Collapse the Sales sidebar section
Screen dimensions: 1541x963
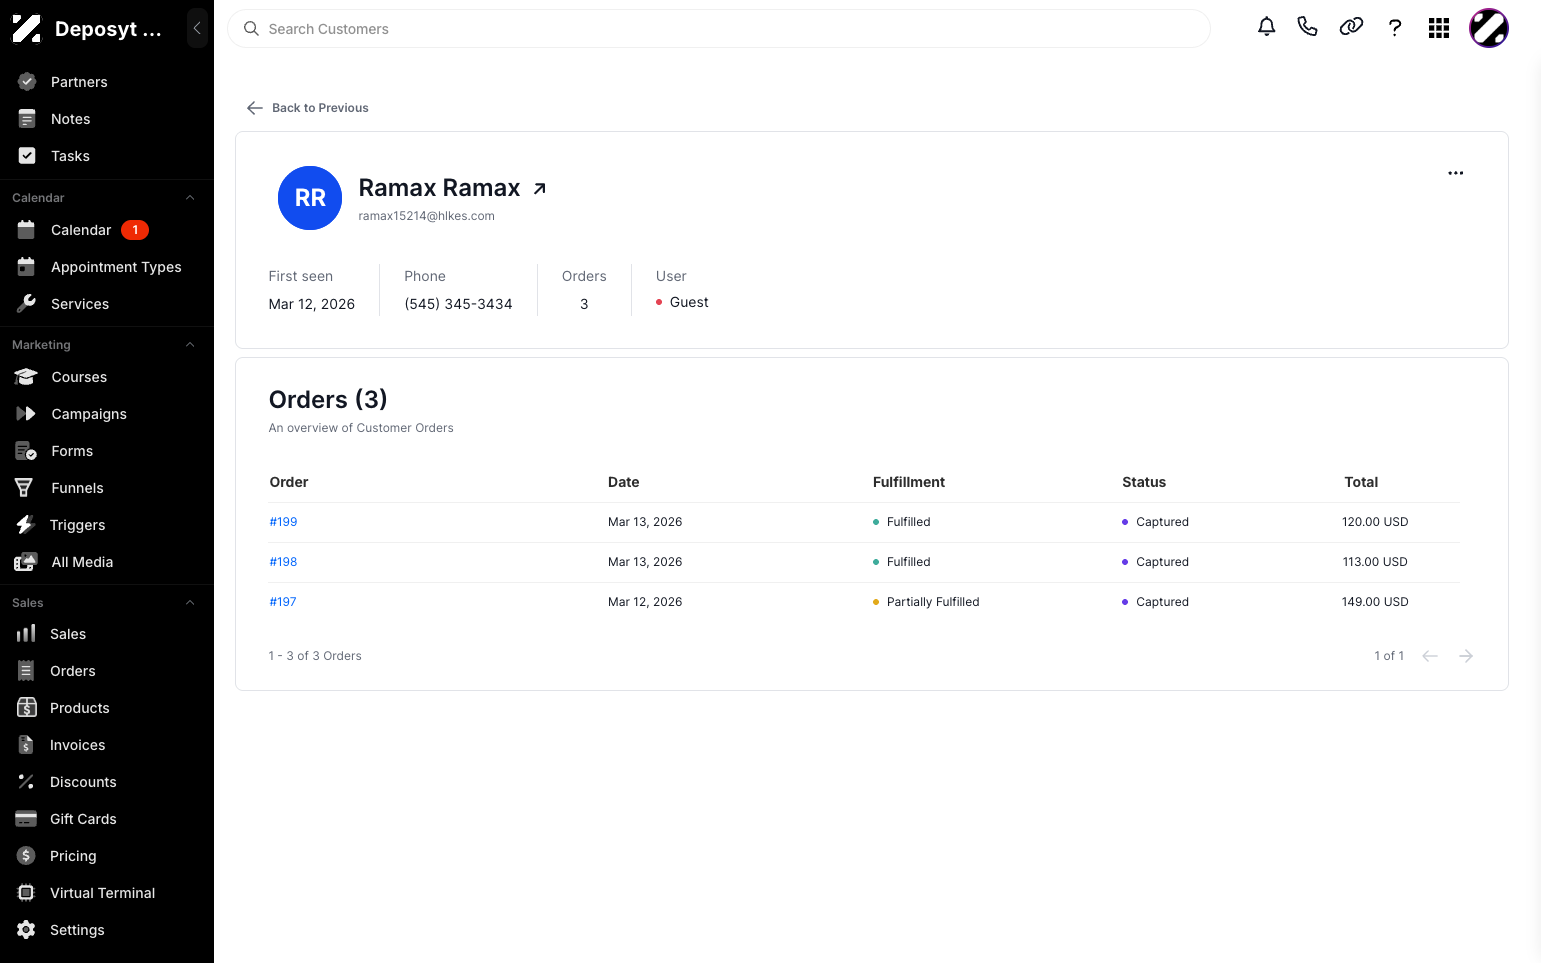[190, 603]
